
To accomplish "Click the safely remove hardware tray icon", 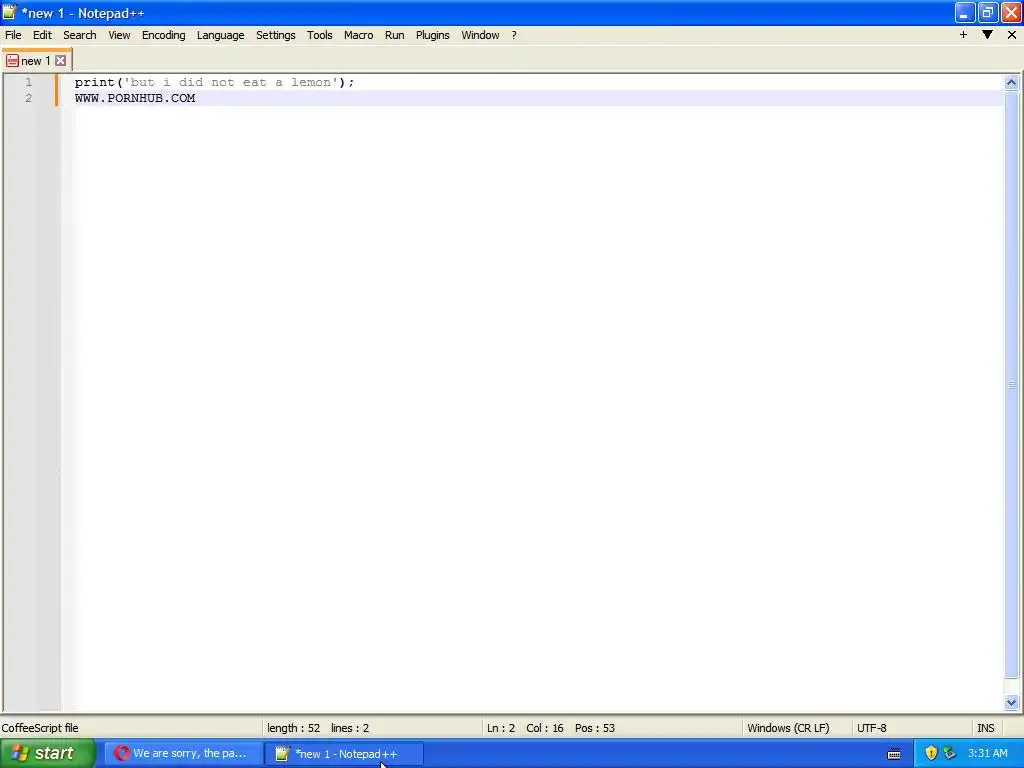I will click(x=949, y=753).
